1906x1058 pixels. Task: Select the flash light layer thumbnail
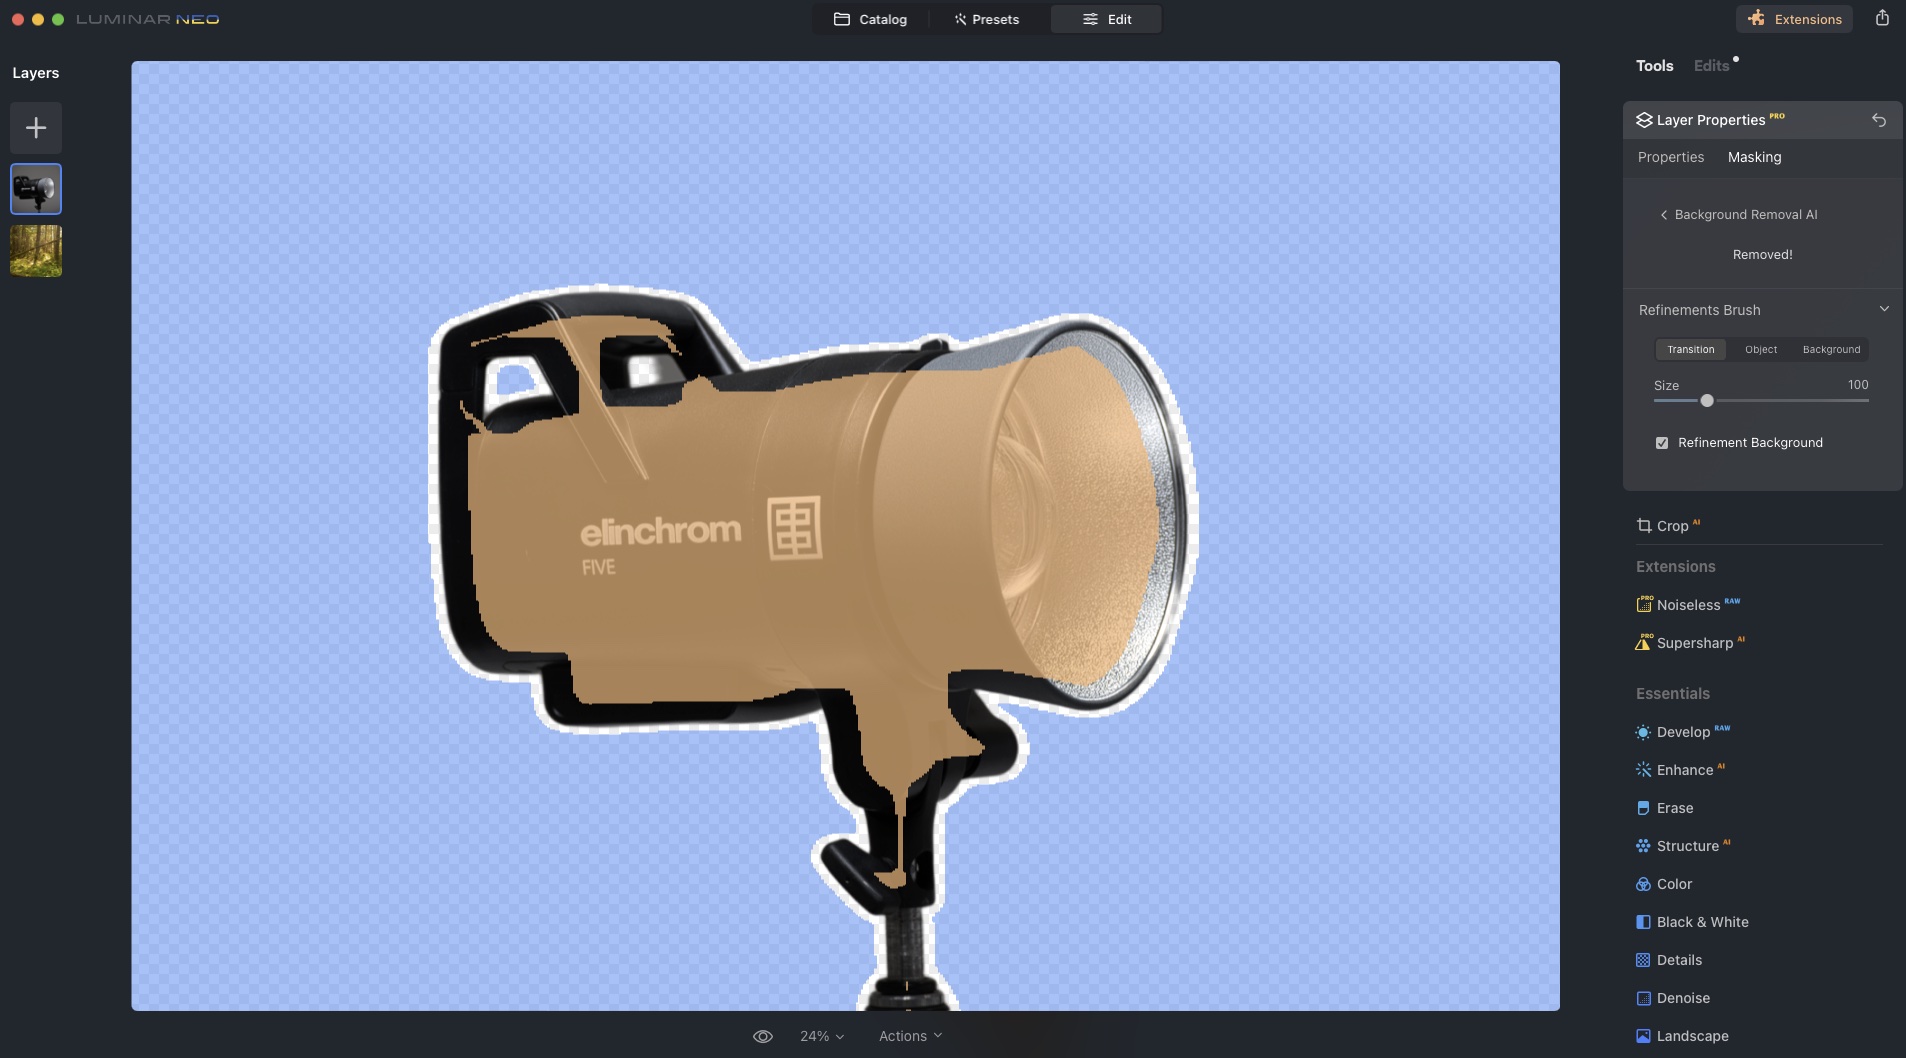[36, 189]
